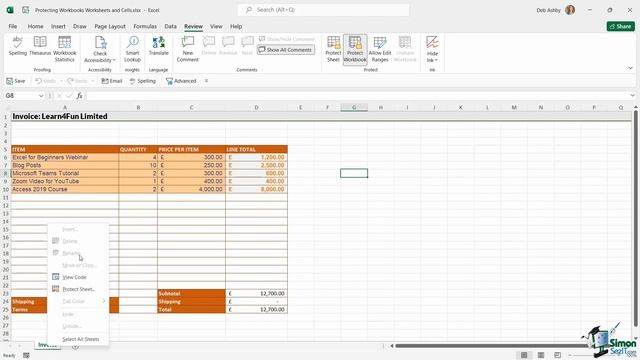Click the green Share button
Screen dimensions: 640x360
620,26
